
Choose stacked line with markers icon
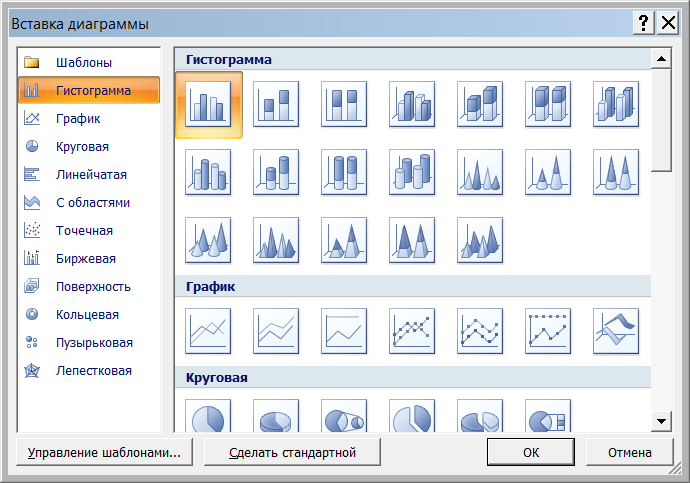(480, 331)
